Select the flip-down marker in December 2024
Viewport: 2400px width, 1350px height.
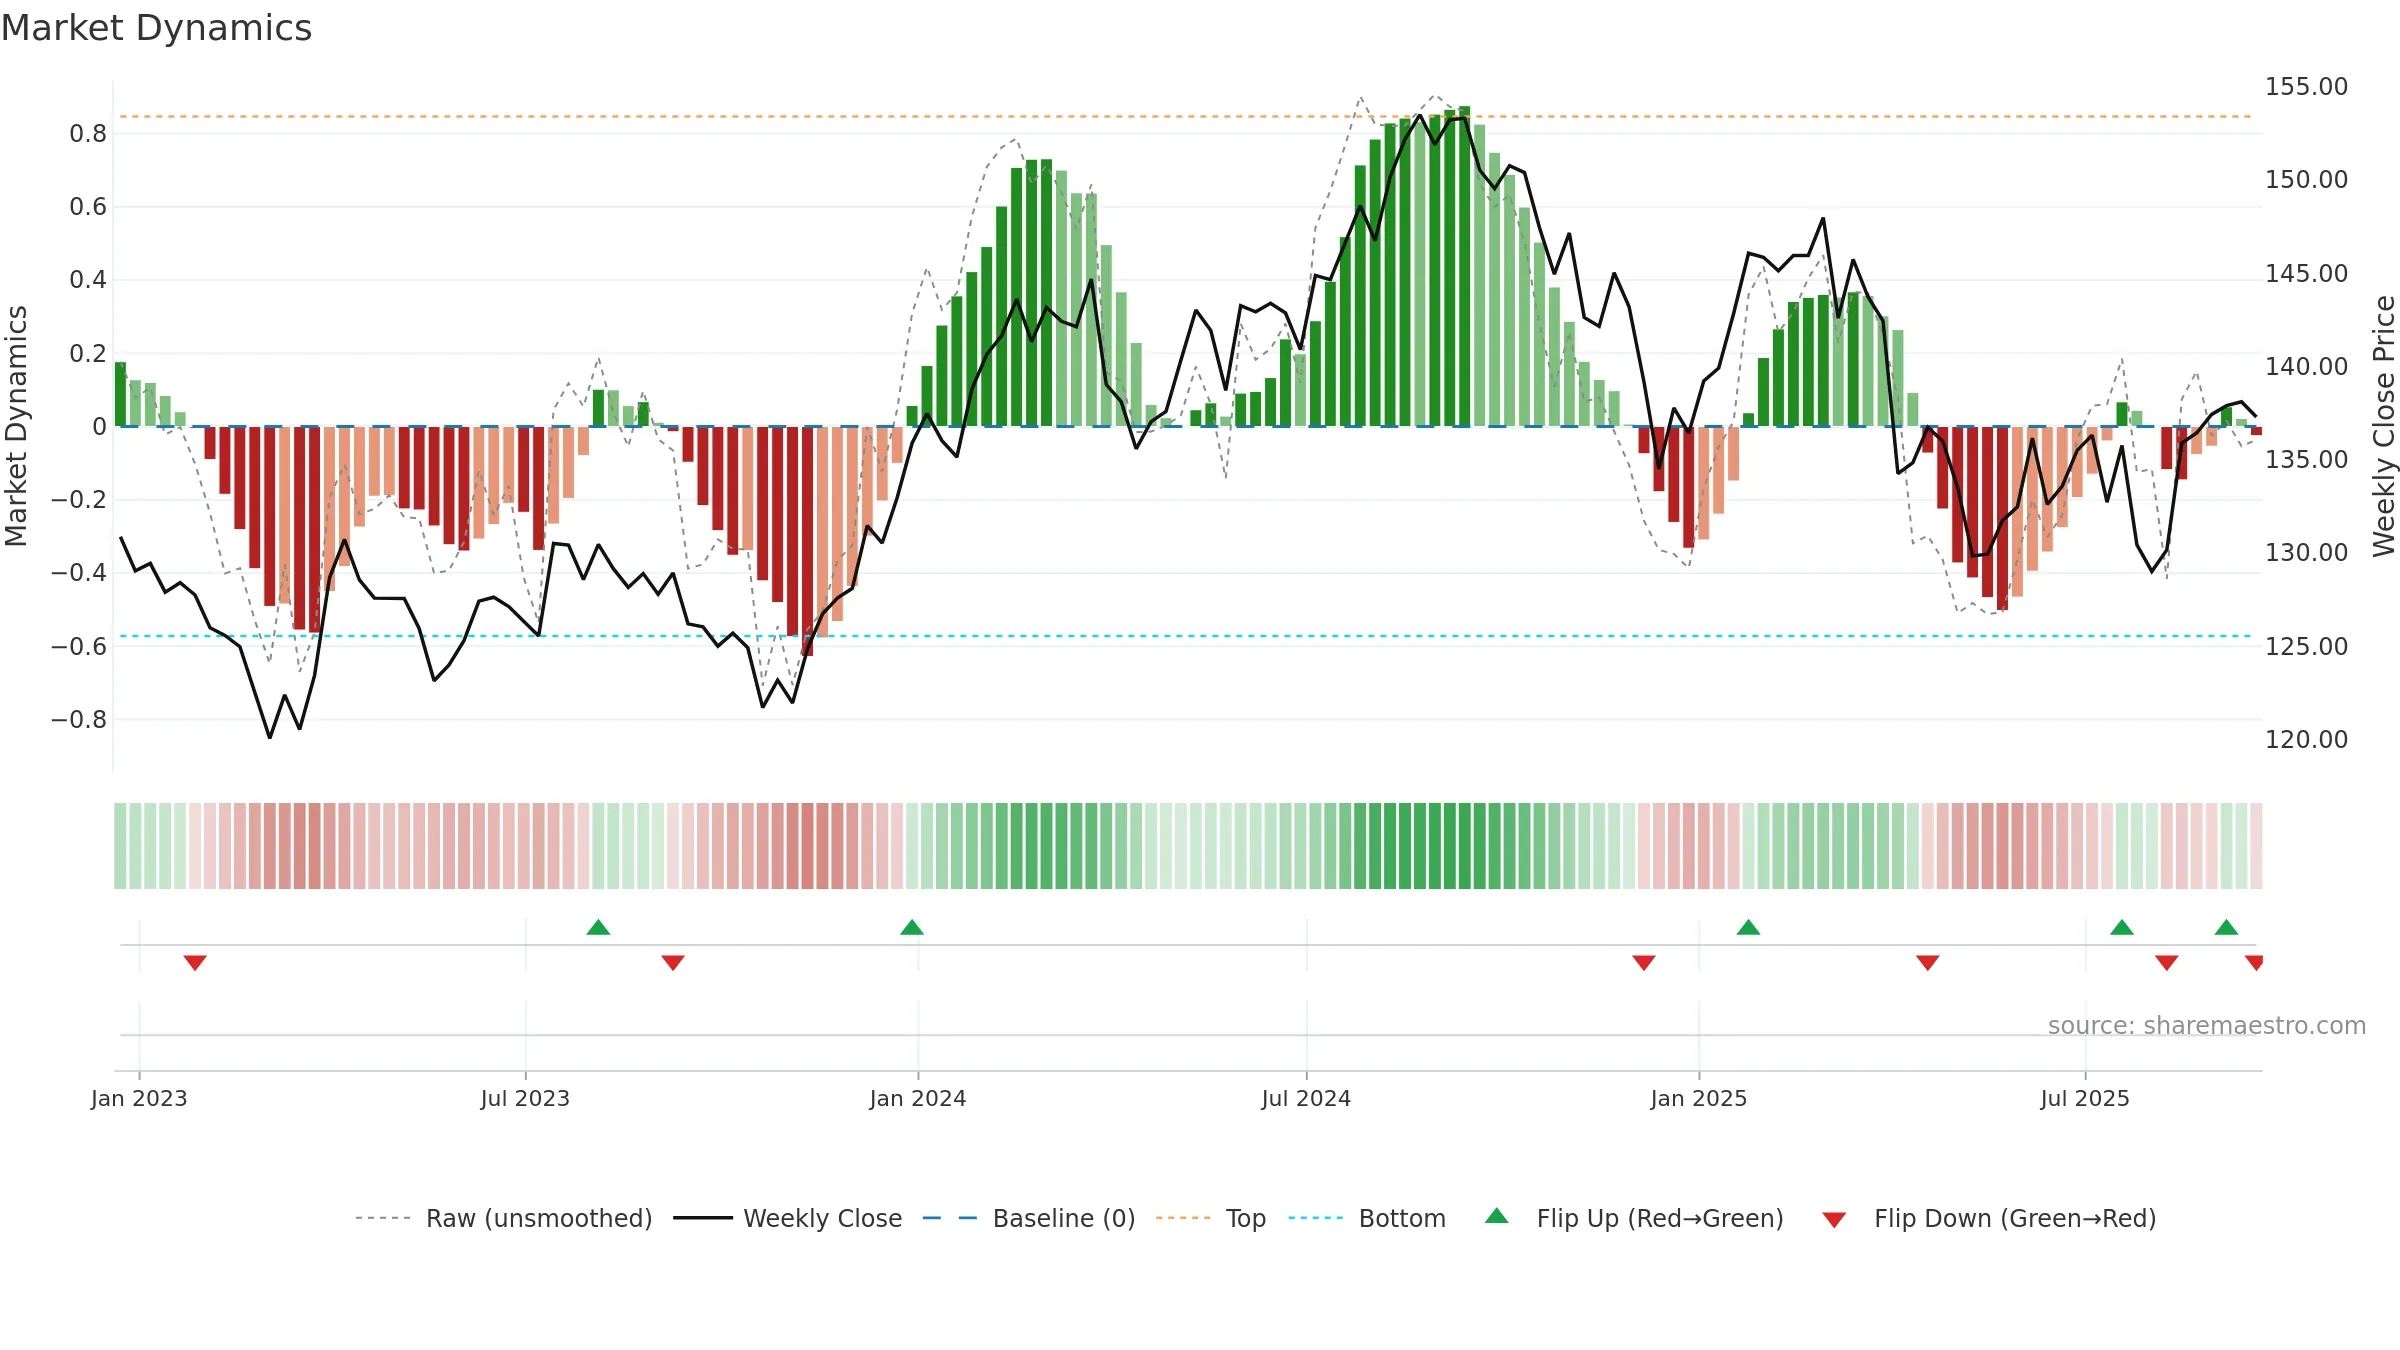[x=1644, y=963]
